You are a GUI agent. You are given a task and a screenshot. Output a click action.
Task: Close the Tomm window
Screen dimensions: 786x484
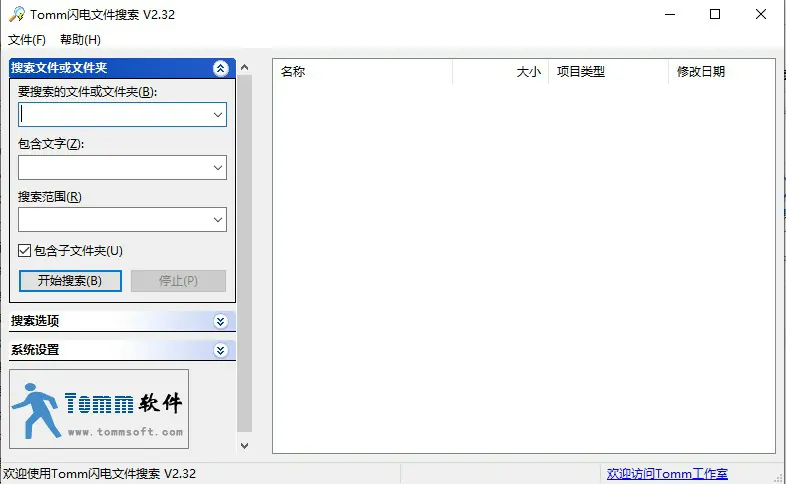click(760, 14)
